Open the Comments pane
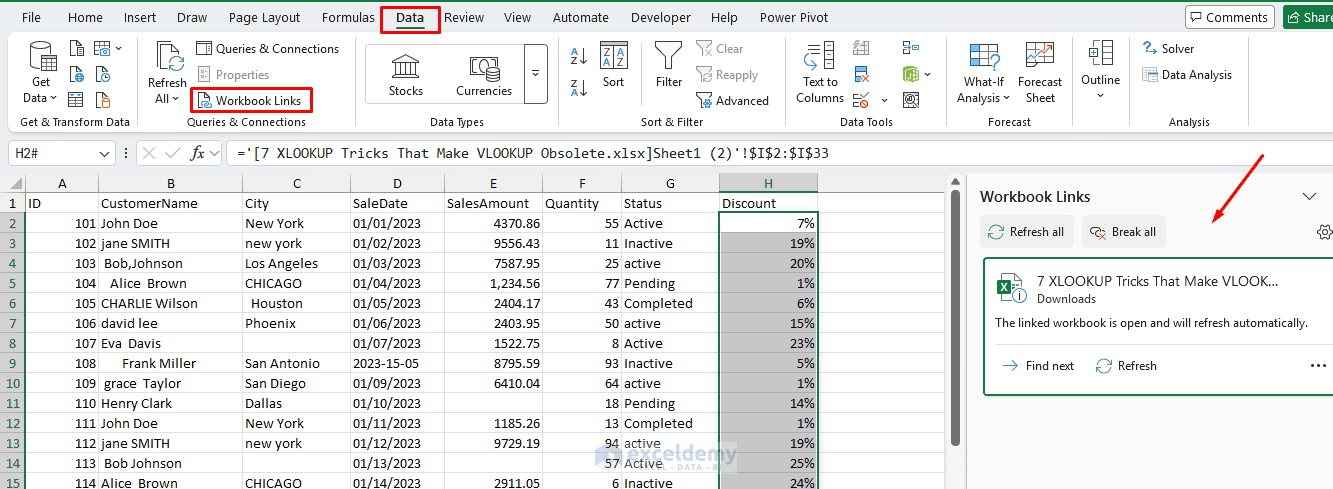 [1228, 17]
